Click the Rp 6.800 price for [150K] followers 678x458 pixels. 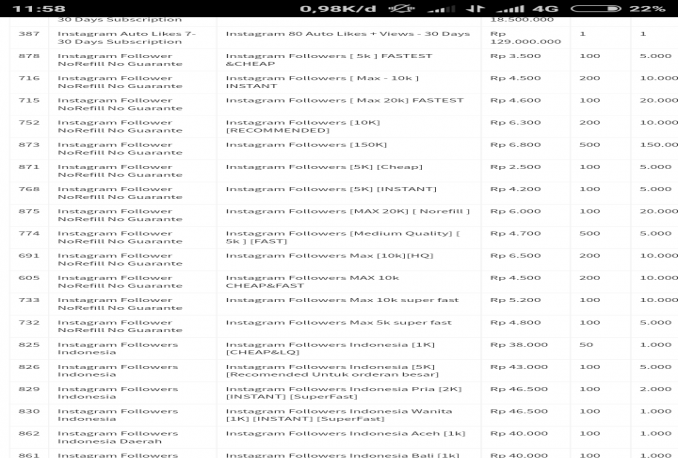point(515,145)
